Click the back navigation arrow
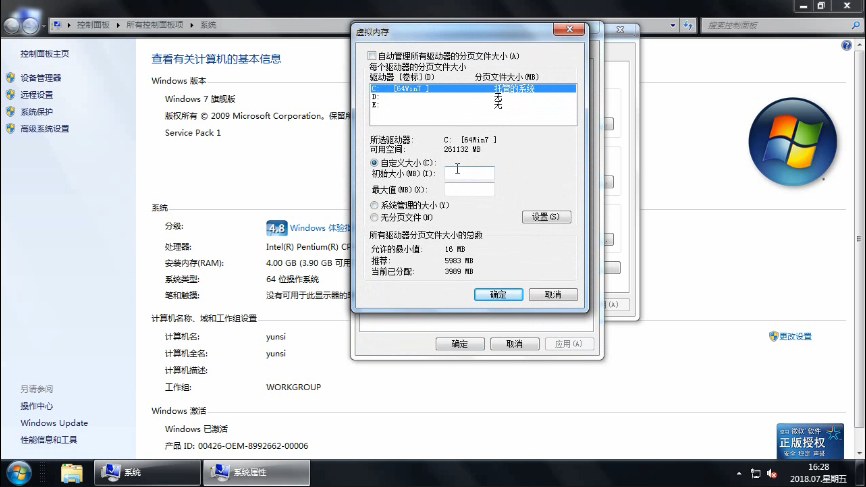The width and height of the screenshot is (866, 487). (x=11, y=25)
